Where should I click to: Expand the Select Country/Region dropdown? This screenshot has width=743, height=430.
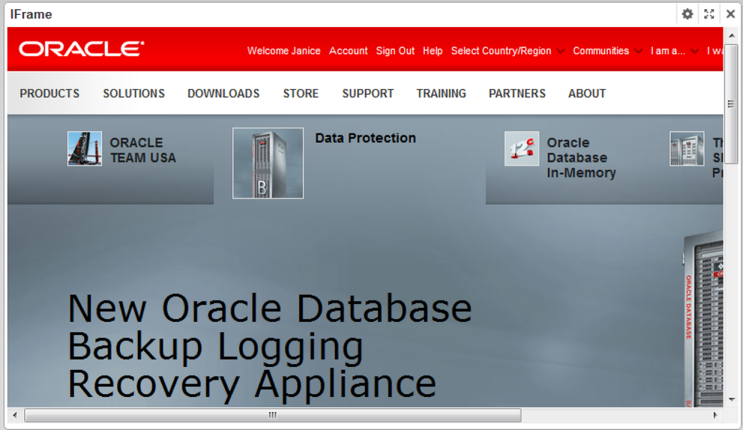(507, 51)
